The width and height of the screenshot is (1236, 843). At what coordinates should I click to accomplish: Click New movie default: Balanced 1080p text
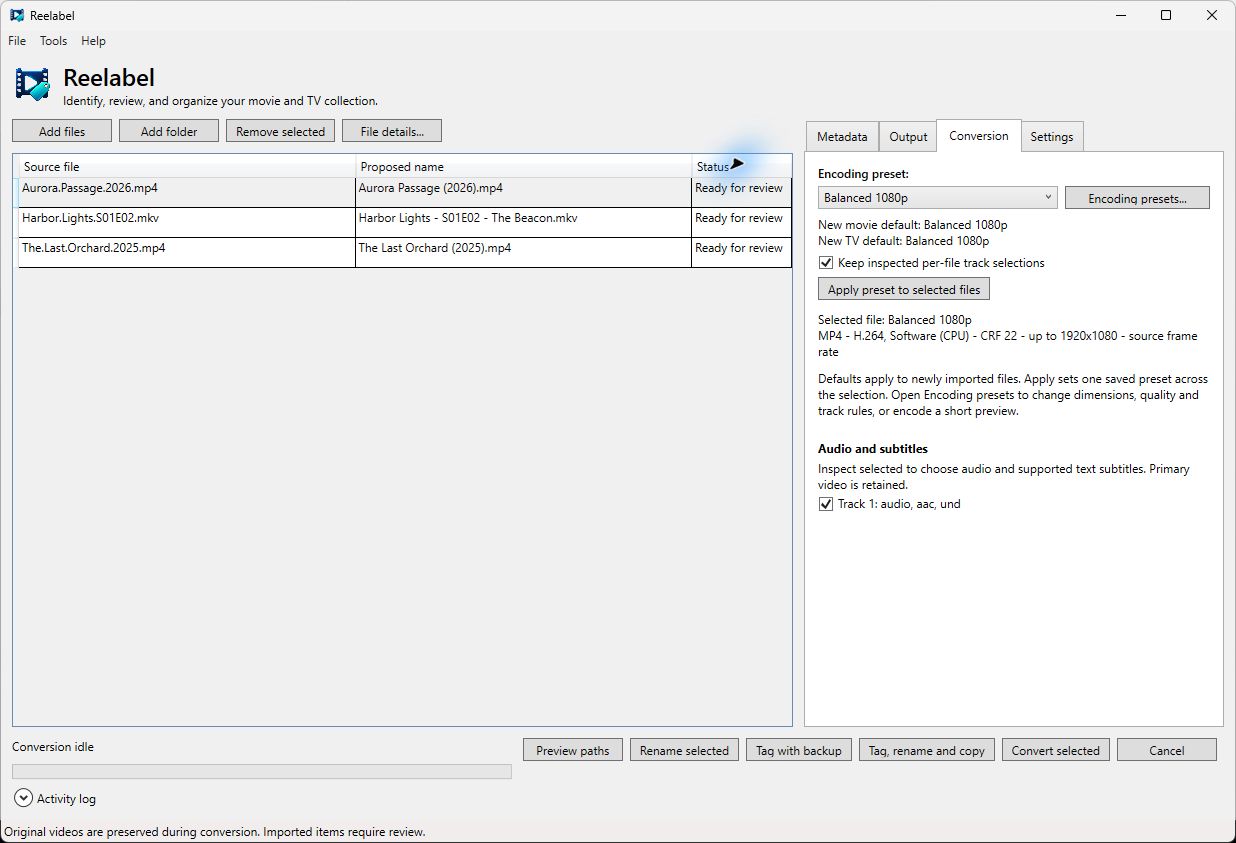point(913,225)
